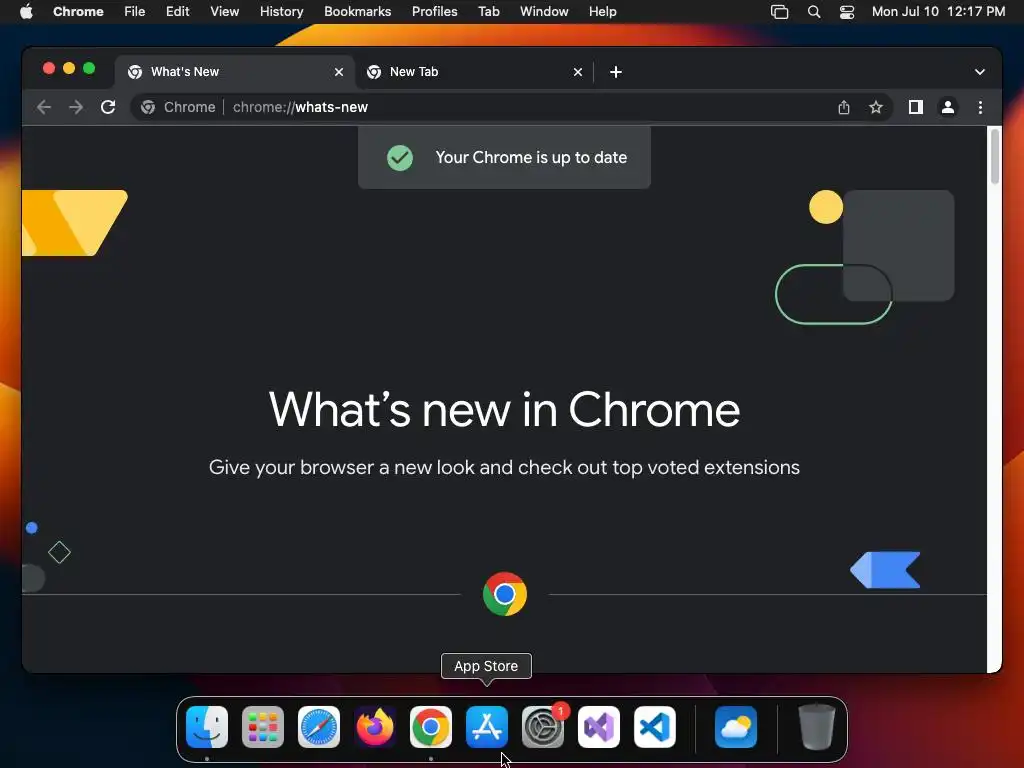Open Control Center in menu bar

847,12
